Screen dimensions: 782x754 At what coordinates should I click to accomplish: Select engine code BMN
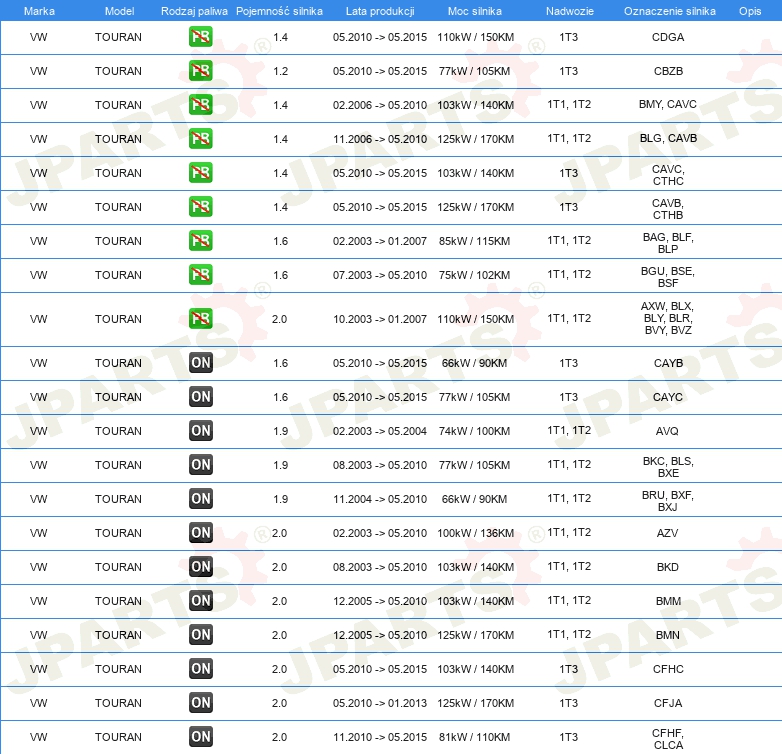point(668,635)
